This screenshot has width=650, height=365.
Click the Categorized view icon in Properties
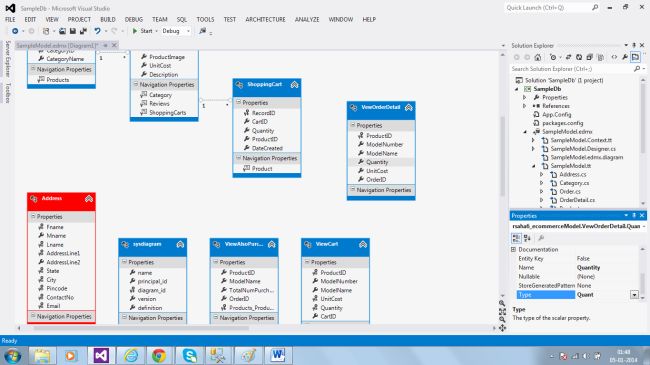pos(516,238)
